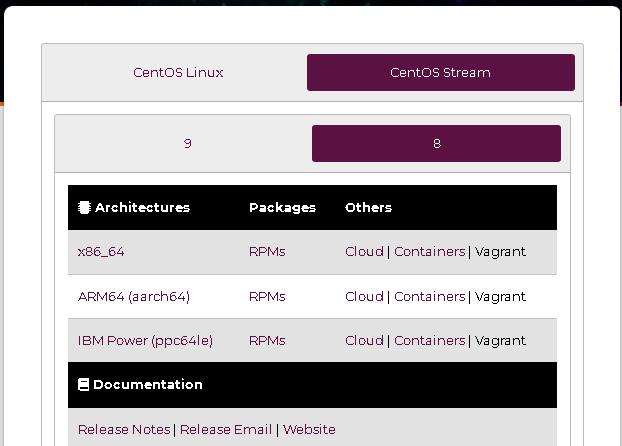Open the ARM64 (aarch64) download link
Screen dimensions: 622x446
click(x=134, y=297)
